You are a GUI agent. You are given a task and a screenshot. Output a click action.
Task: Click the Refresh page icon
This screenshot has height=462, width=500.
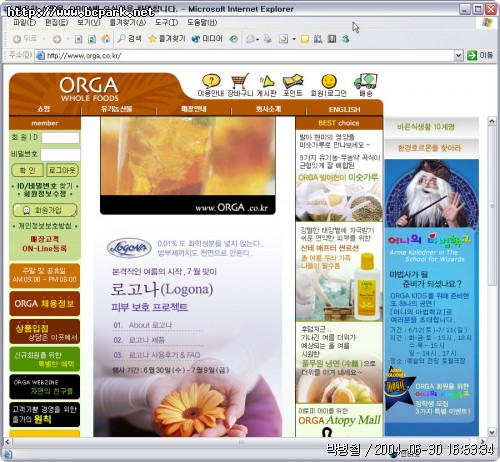[92, 39]
